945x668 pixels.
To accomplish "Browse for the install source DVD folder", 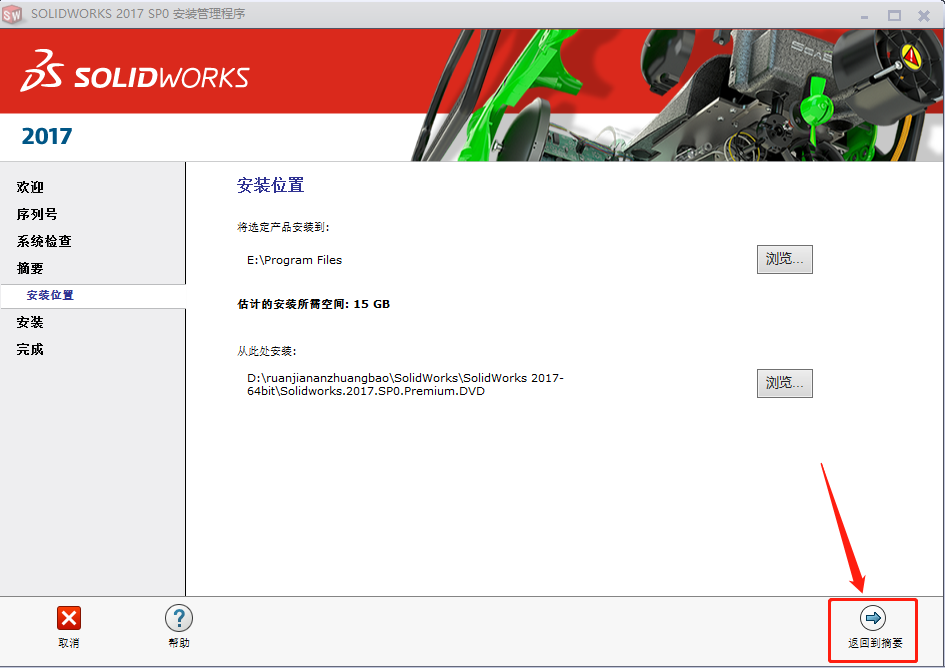I will tap(785, 383).
